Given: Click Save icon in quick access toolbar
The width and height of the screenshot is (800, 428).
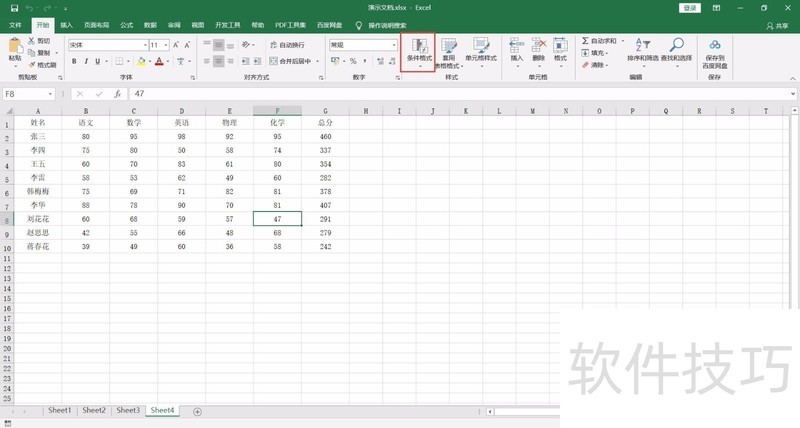Looking at the screenshot, I should coord(14,8).
